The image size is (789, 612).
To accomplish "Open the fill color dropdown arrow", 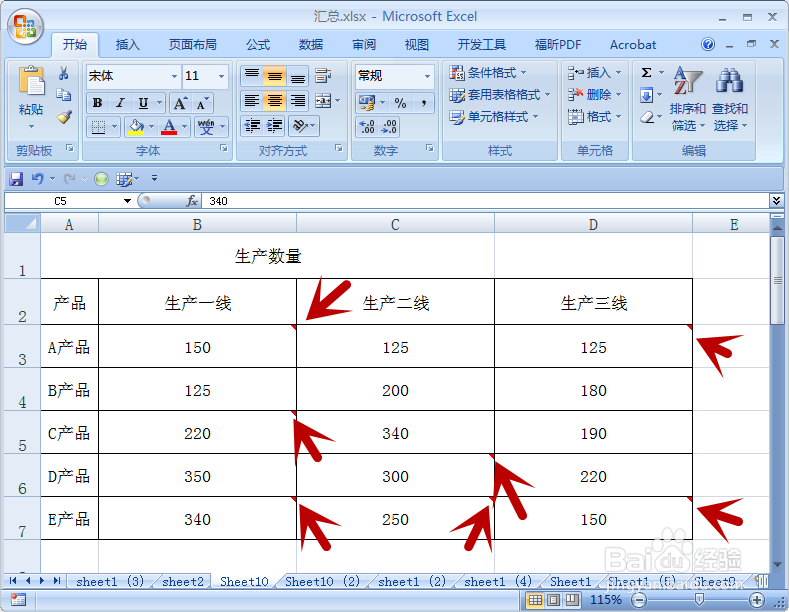I will coord(151,126).
